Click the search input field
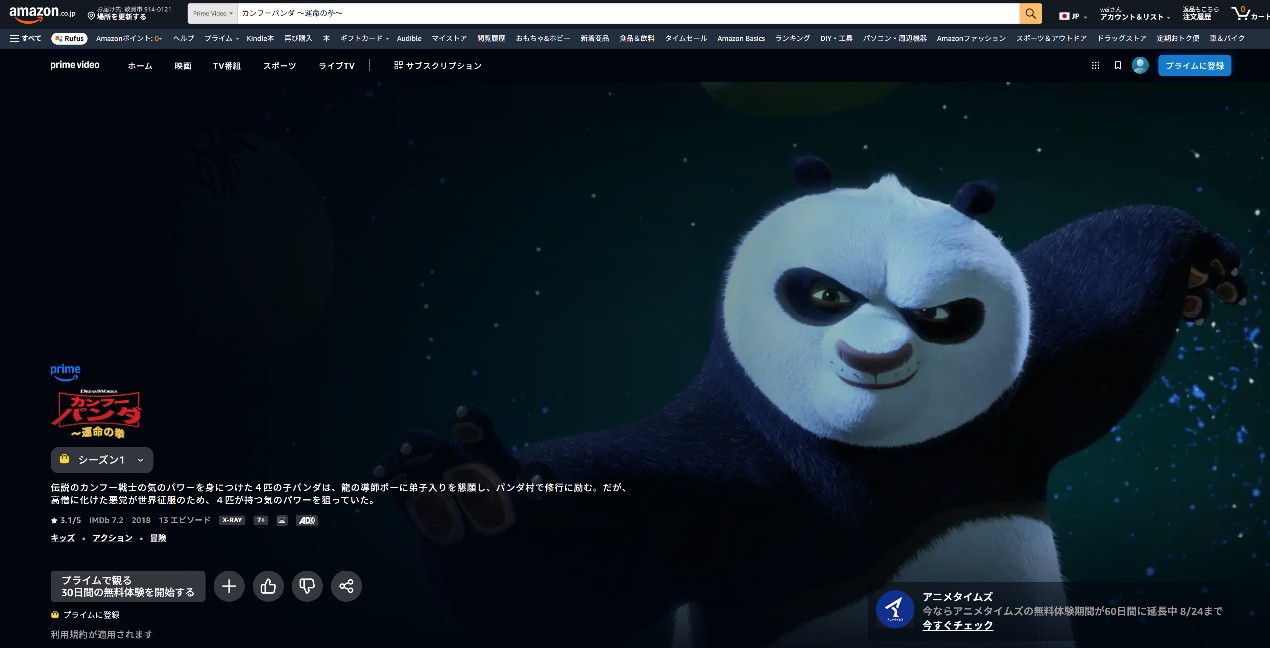Screen dimensions: 1270x648 tap(628, 14)
